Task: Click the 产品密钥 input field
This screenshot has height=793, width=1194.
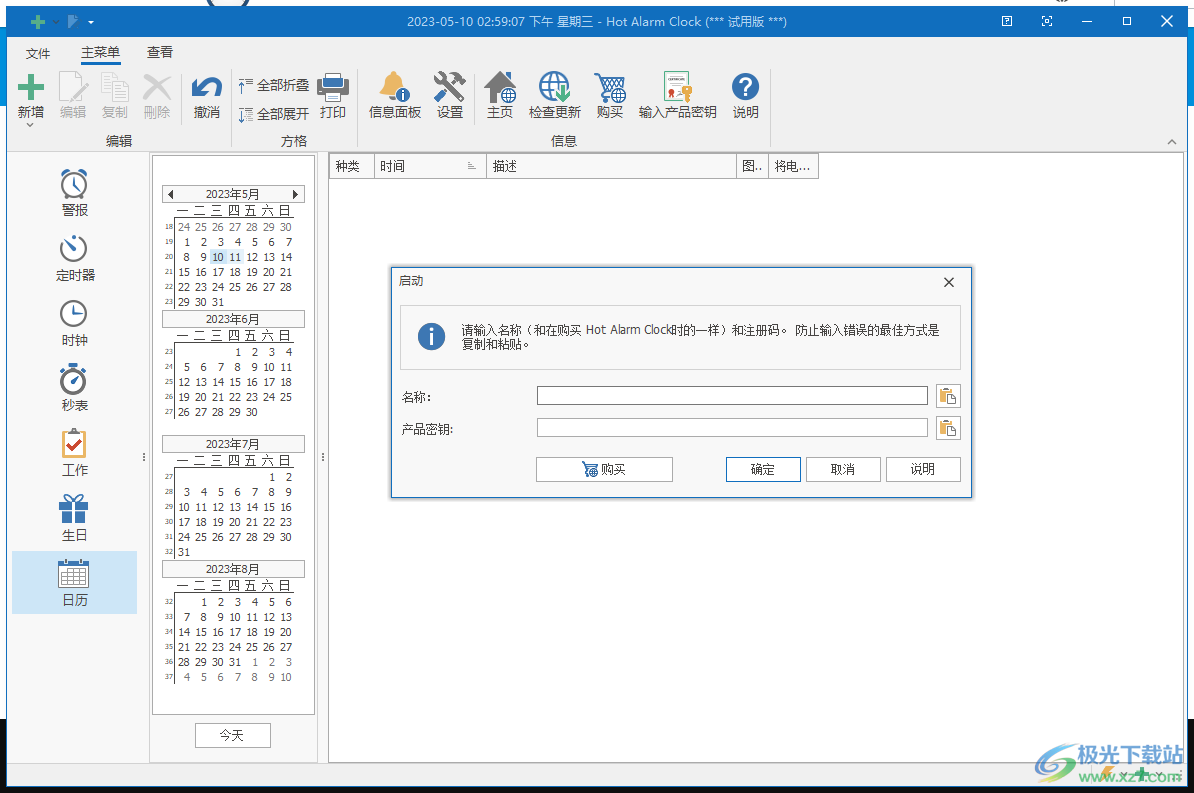Action: [732, 427]
